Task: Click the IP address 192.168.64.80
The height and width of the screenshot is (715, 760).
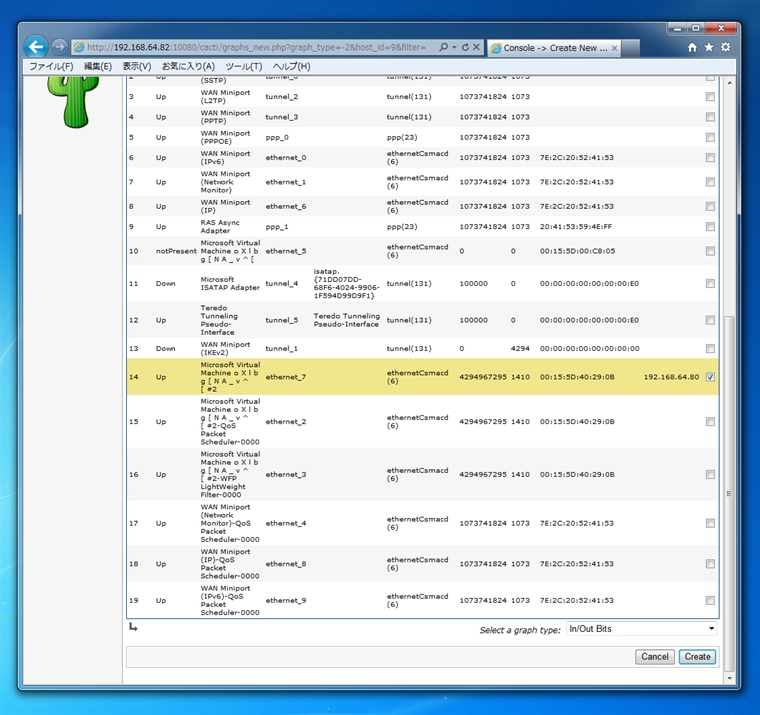Action: coord(671,377)
